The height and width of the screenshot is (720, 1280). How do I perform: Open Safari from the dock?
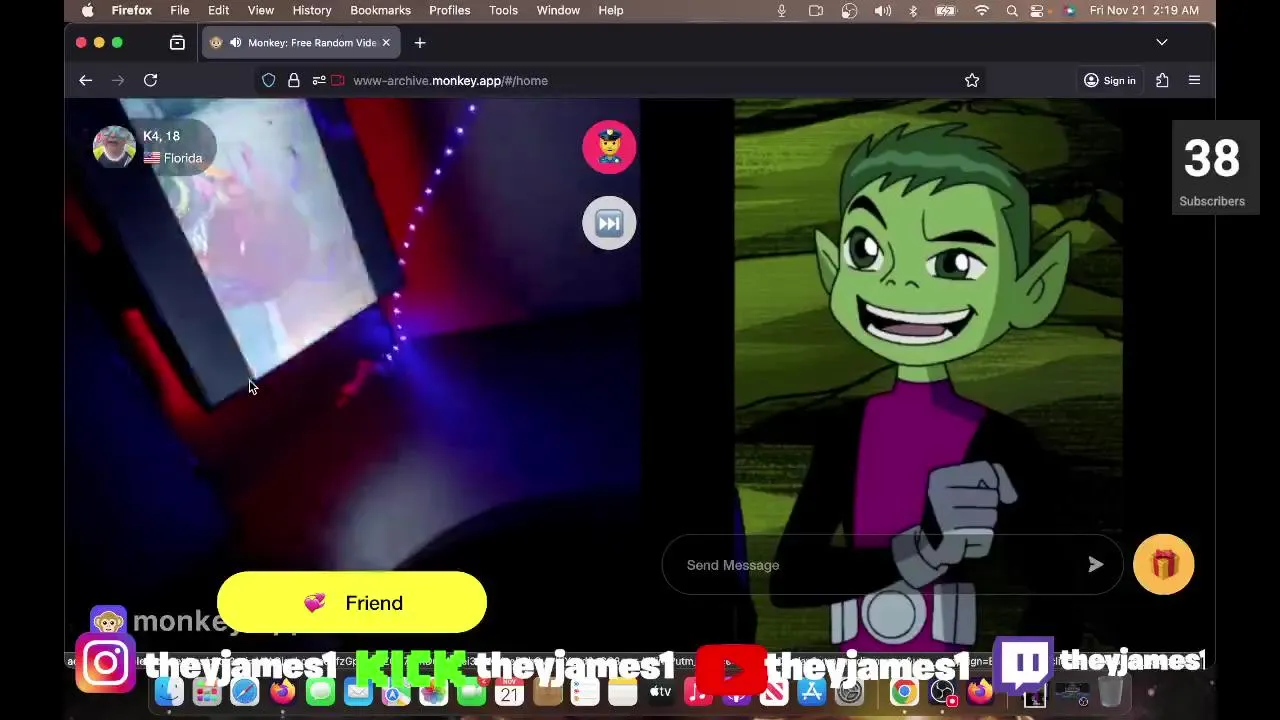(245, 691)
